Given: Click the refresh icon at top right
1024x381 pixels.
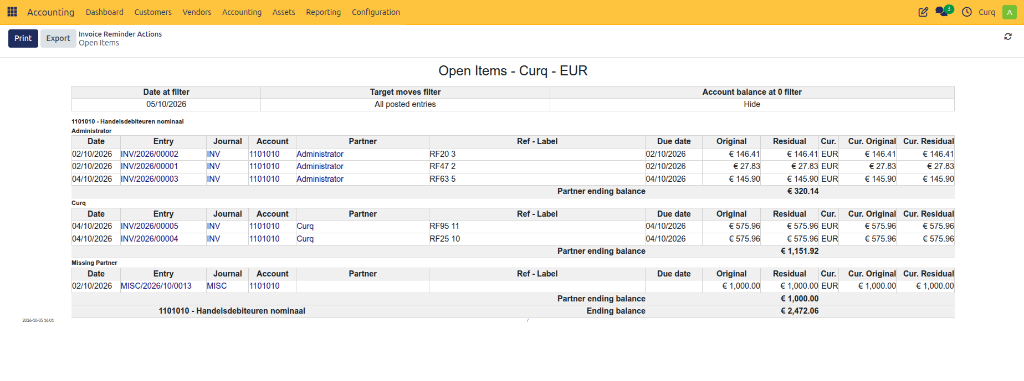Looking at the screenshot, I should tap(1008, 37).
